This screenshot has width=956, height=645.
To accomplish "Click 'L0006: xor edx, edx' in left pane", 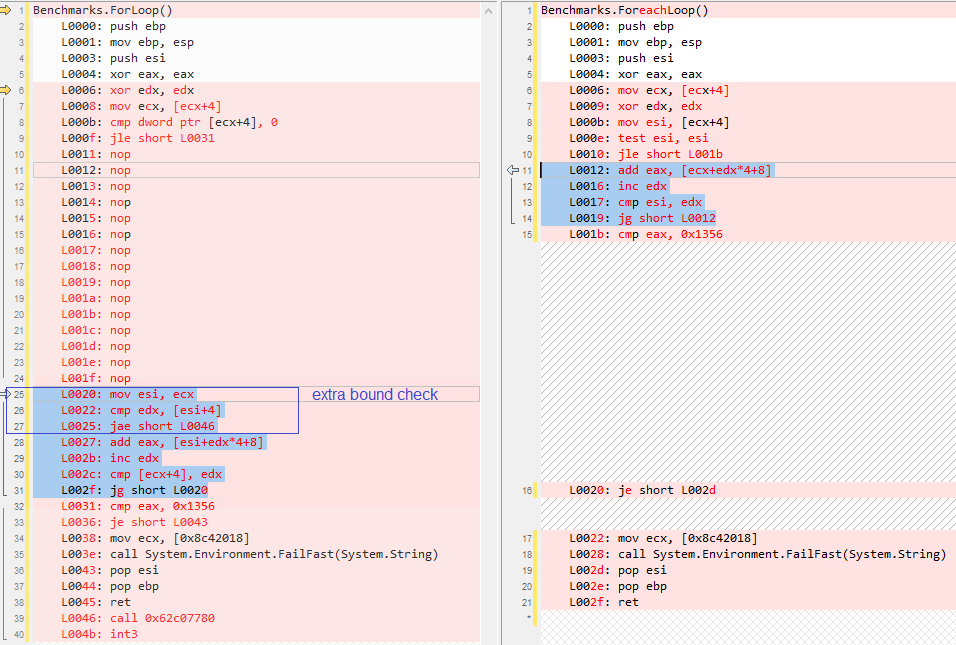I will point(127,90).
